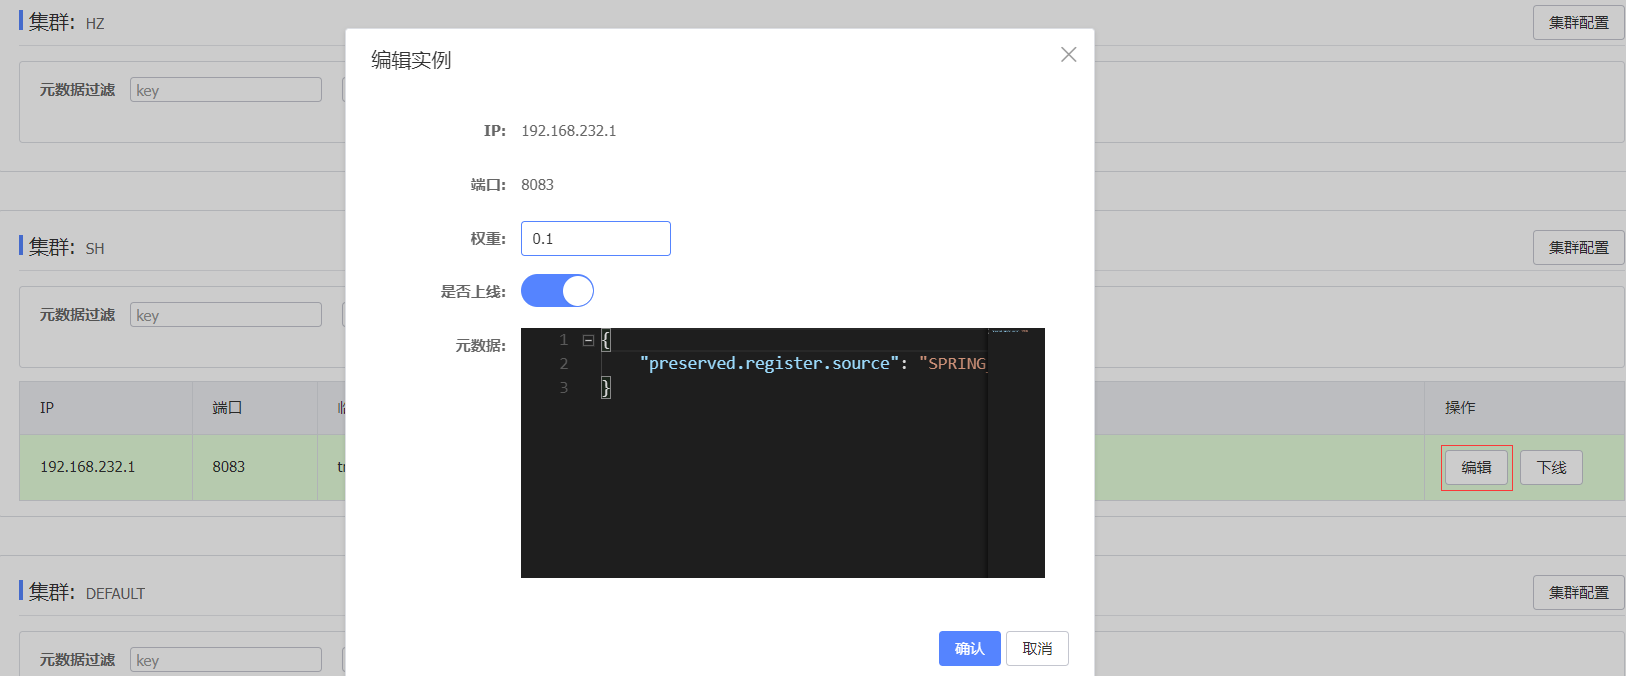The image size is (1626, 676).
Task: Click the IP column header in SH table
Action: click(x=106, y=408)
